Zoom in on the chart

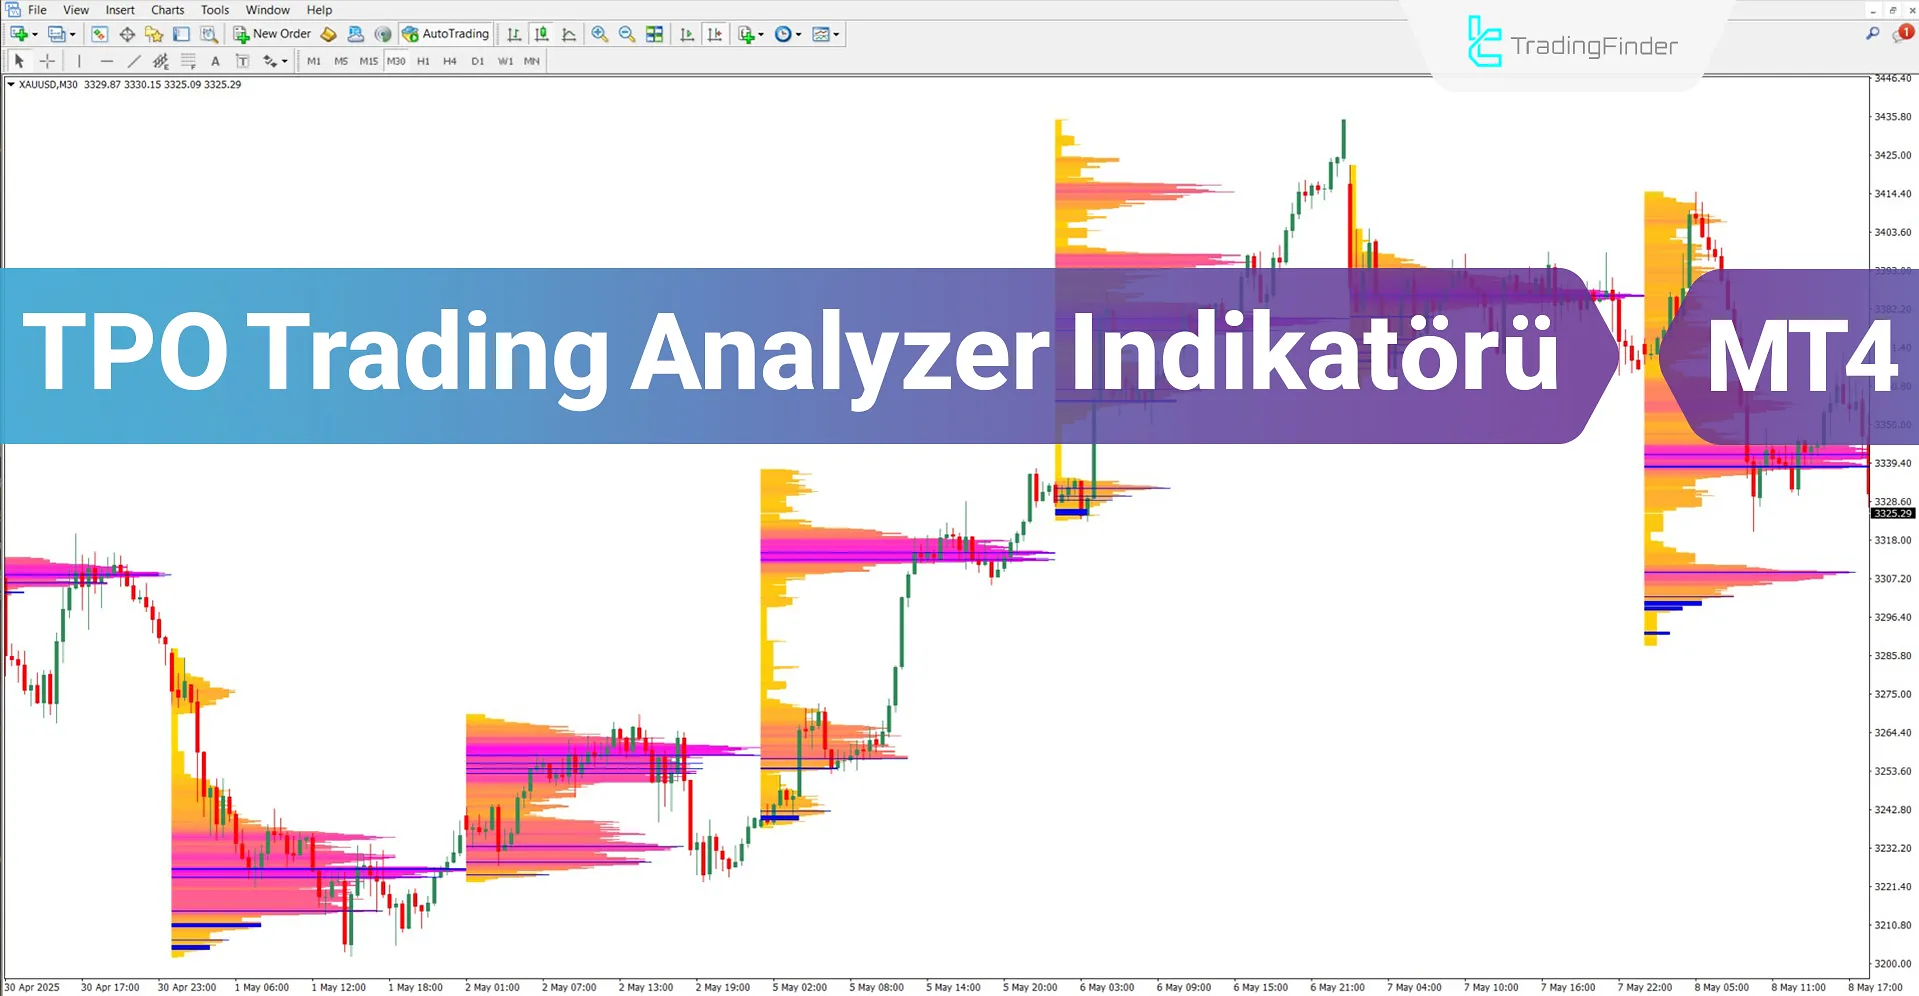click(x=600, y=33)
